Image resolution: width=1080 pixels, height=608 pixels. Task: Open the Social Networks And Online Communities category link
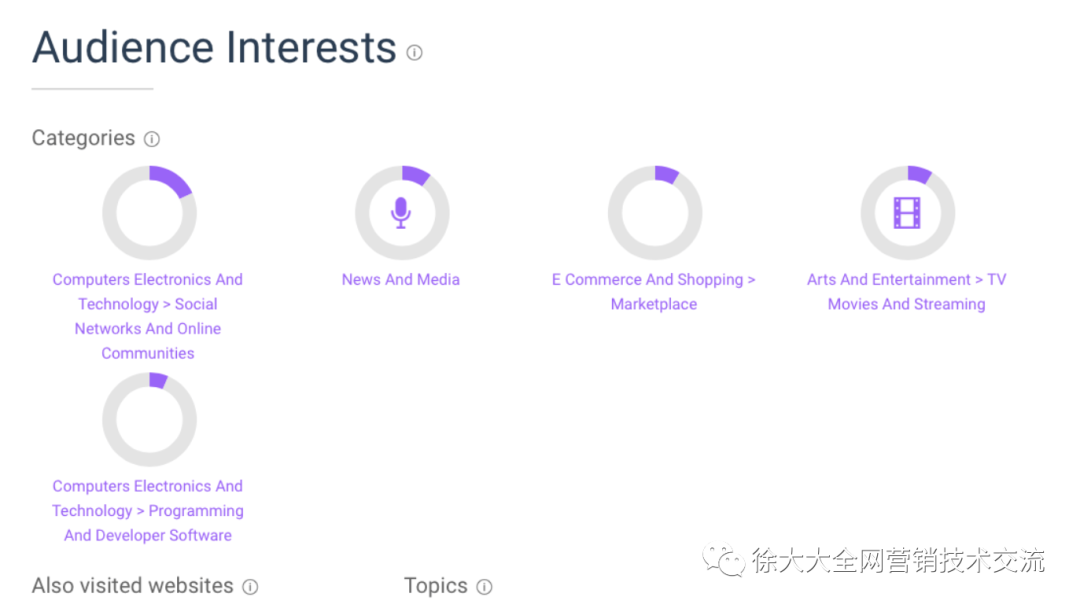(x=148, y=316)
